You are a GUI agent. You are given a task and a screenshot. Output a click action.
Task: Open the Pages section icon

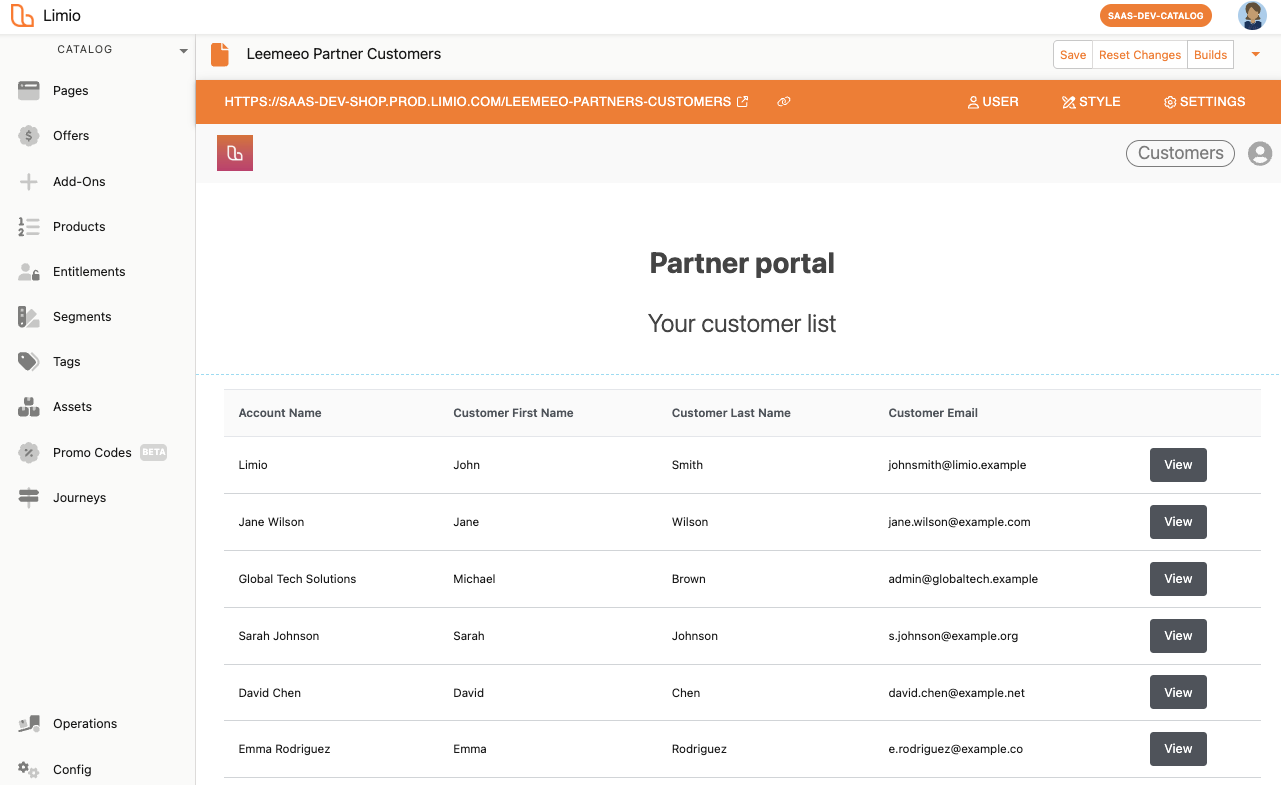click(x=29, y=91)
